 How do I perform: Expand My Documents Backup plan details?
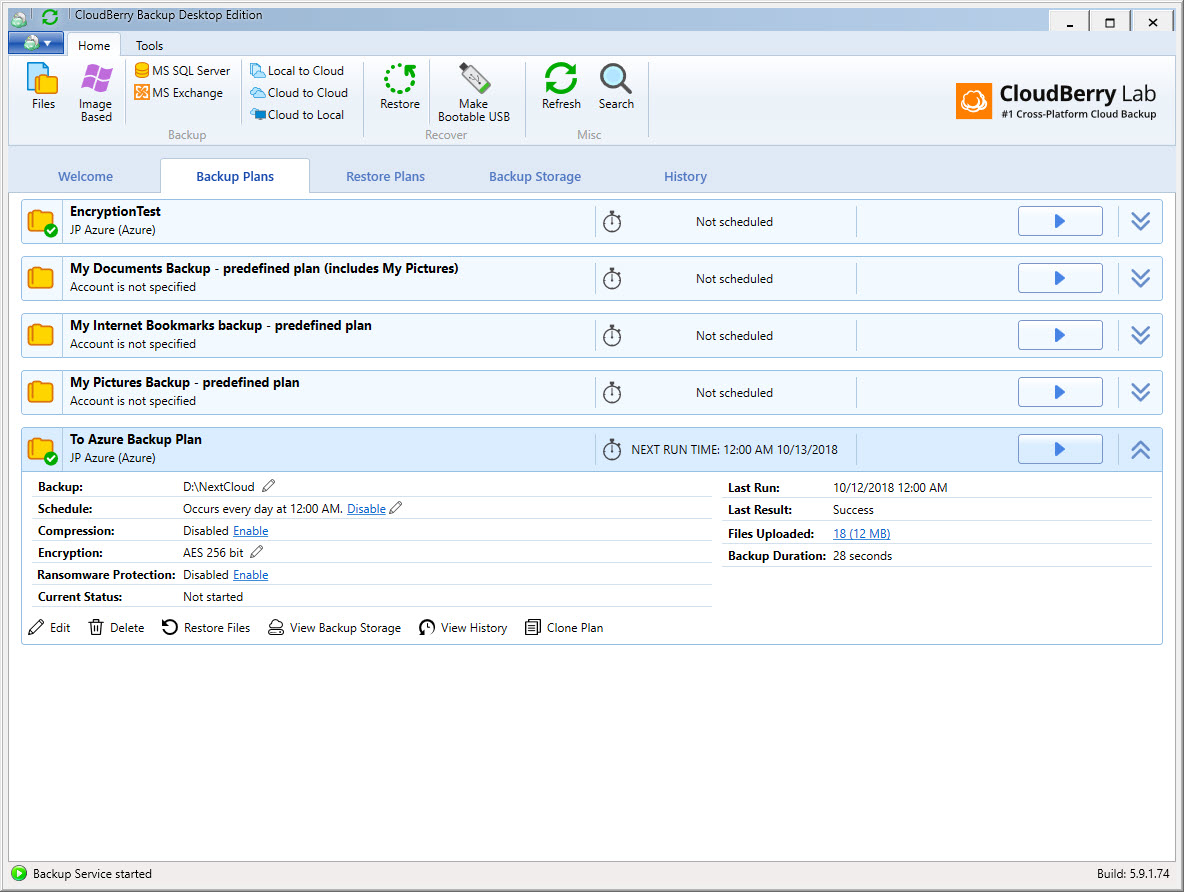[1140, 278]
